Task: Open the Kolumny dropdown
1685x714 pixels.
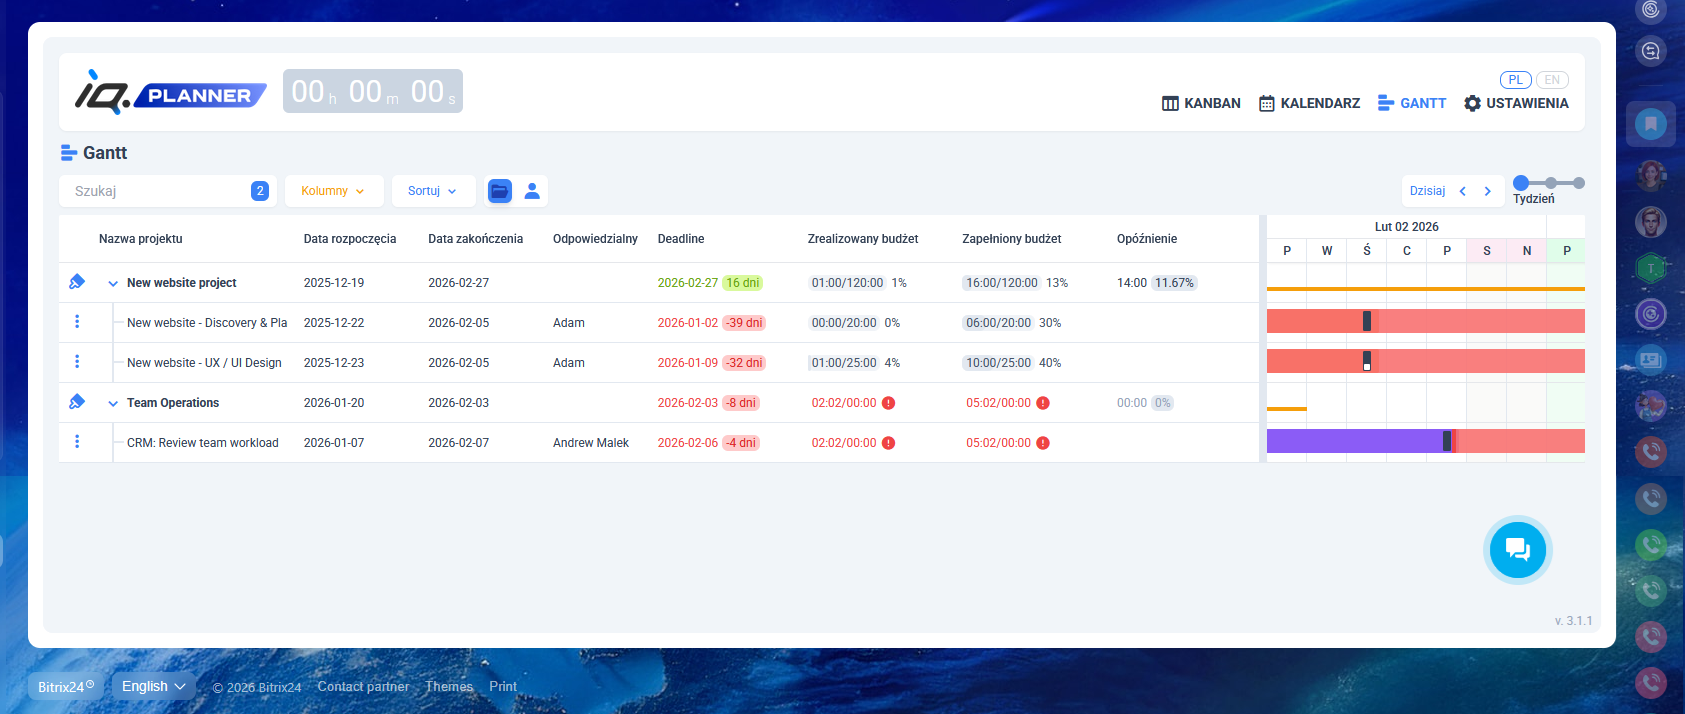Action: [333, 191]
